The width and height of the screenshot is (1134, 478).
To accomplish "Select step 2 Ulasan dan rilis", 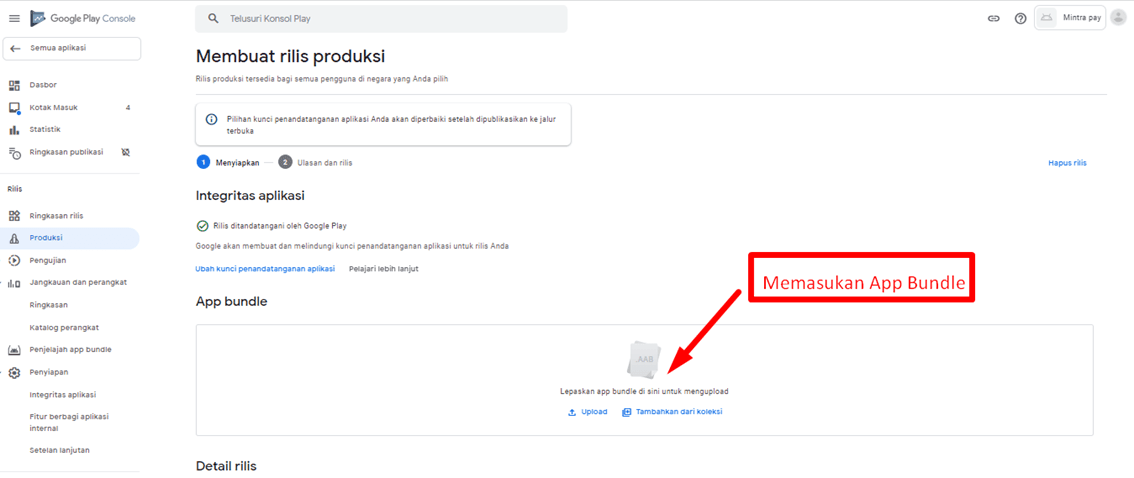I will 315,163.
